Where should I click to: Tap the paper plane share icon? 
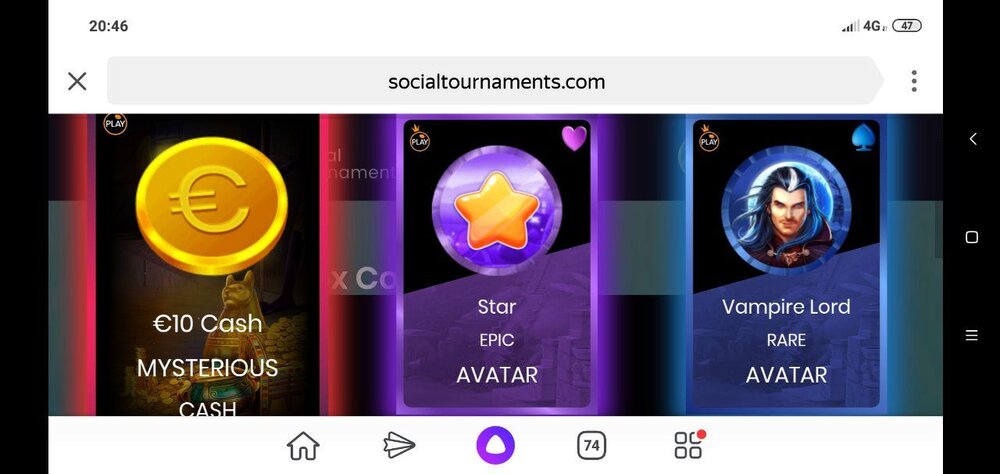tap(399, 445)
